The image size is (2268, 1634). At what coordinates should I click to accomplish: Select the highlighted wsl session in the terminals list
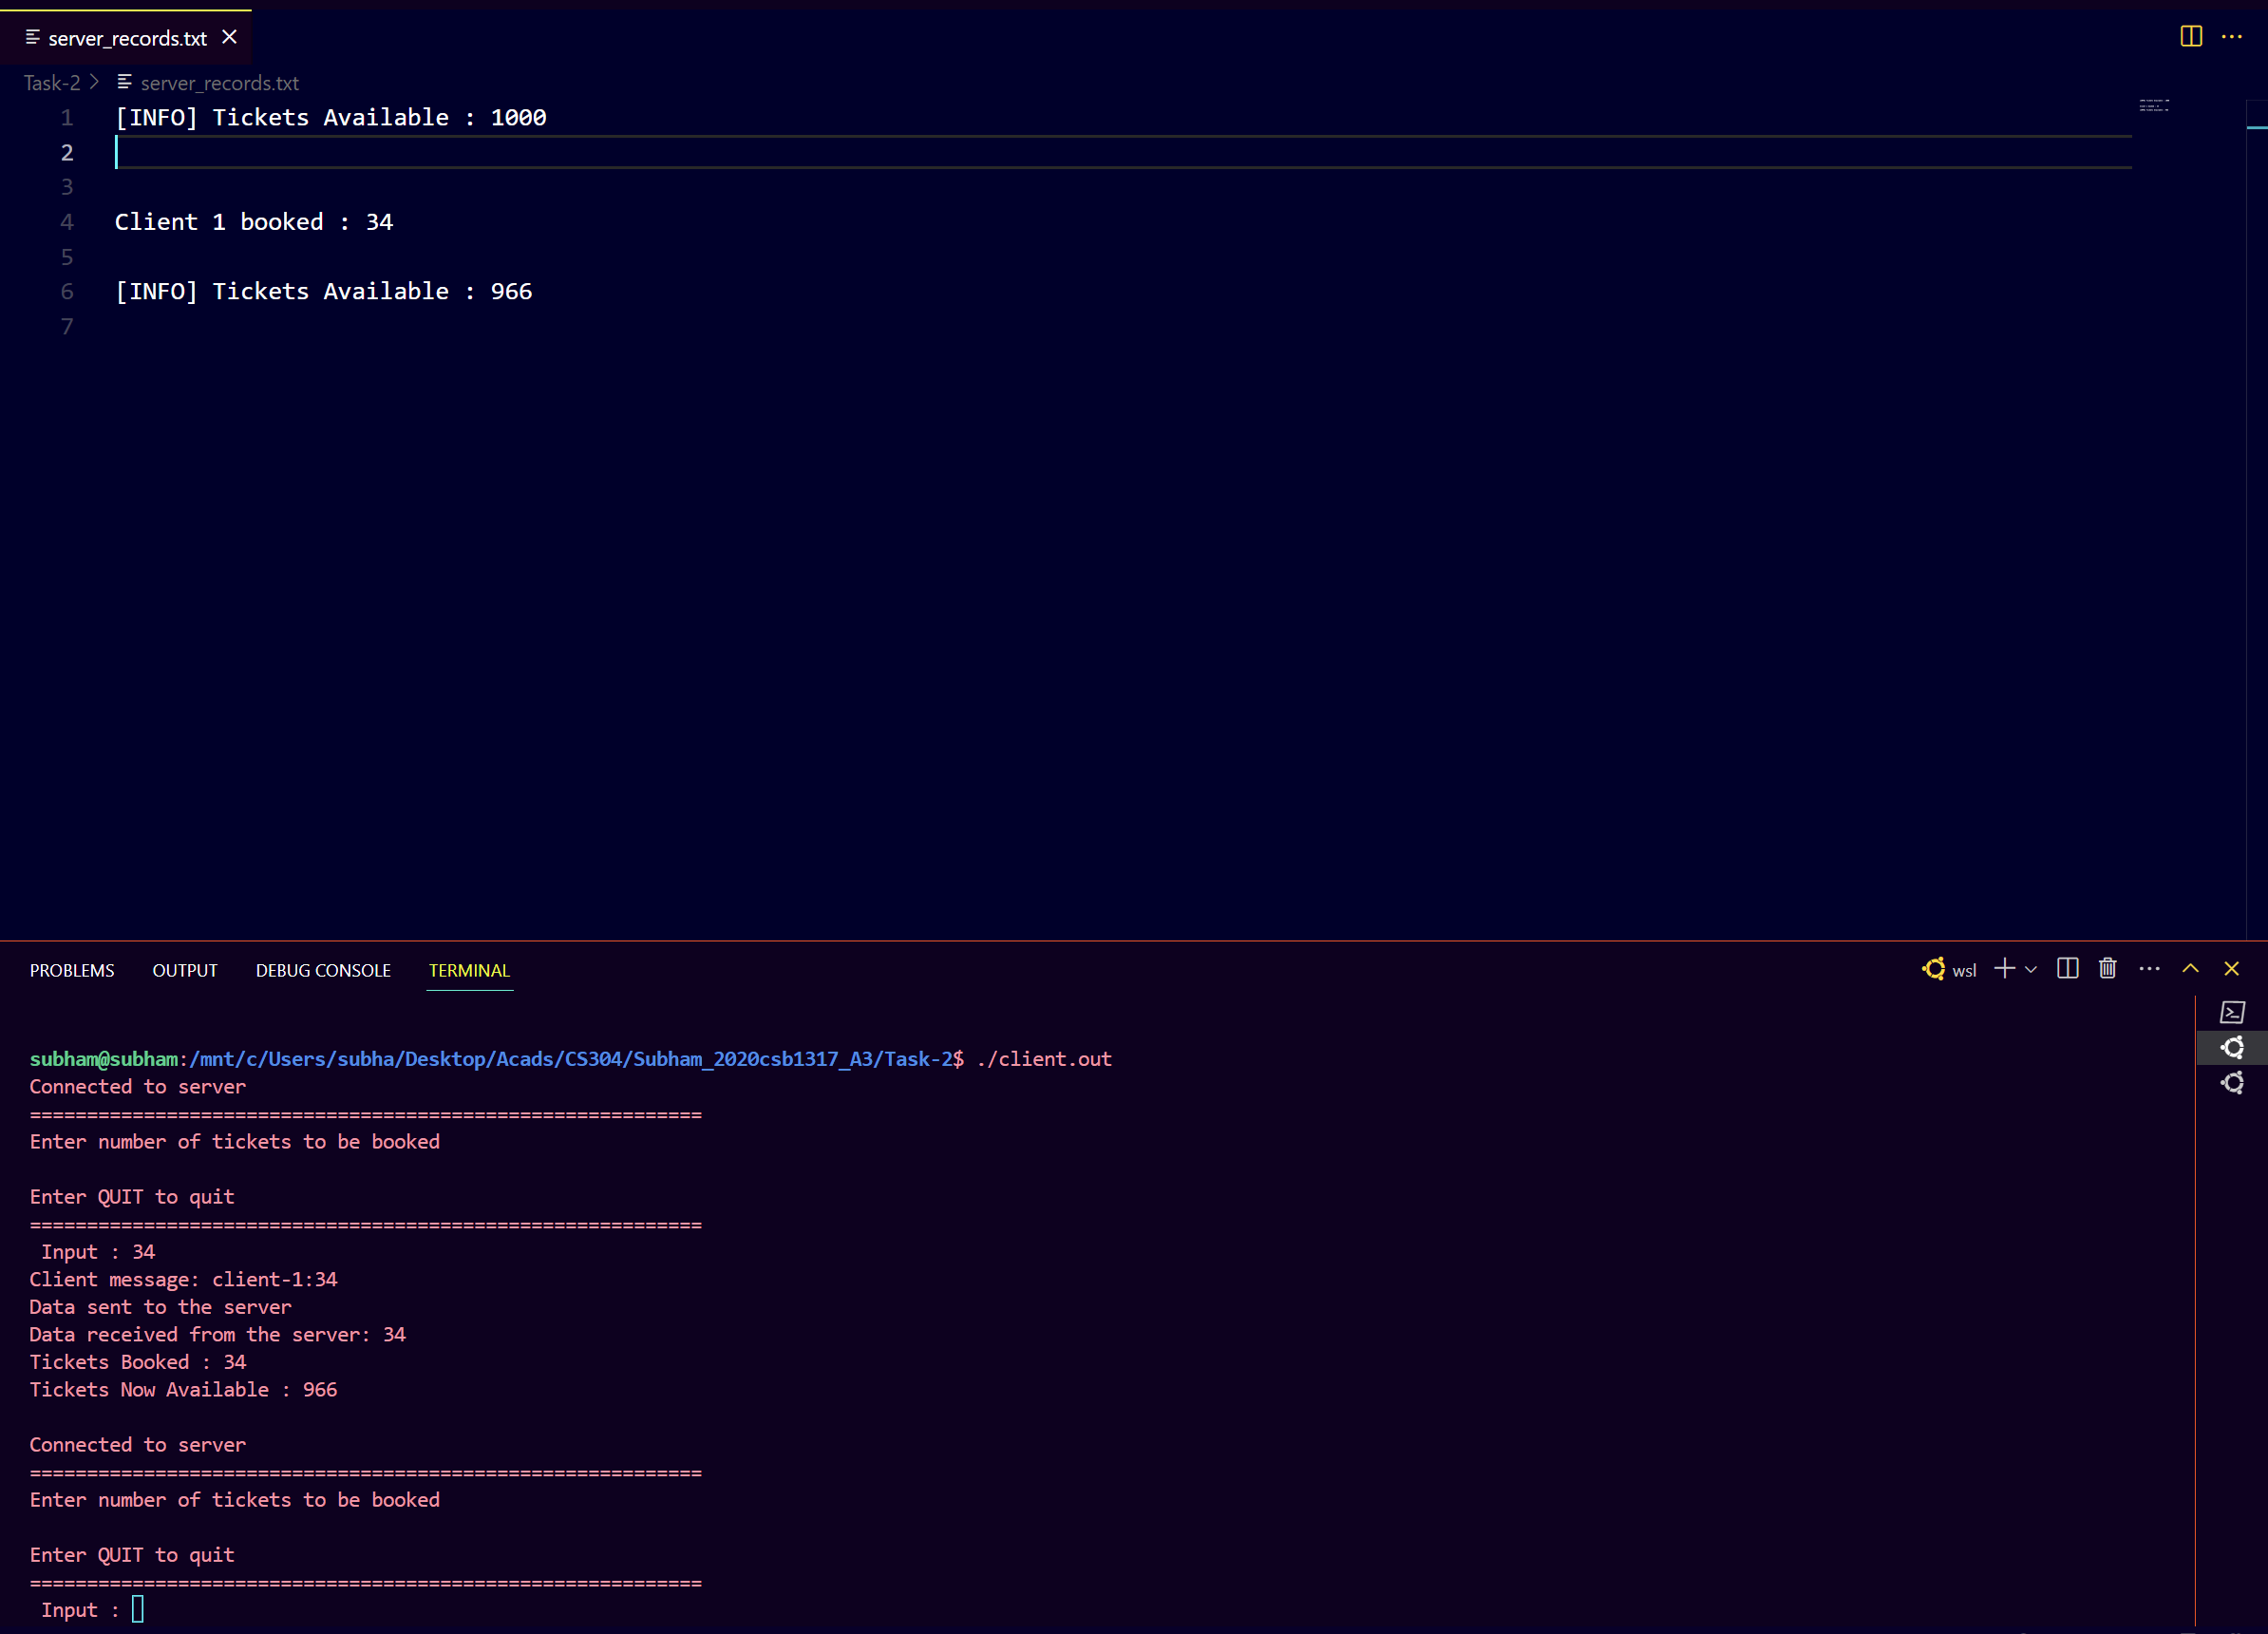(2233, 1047)
